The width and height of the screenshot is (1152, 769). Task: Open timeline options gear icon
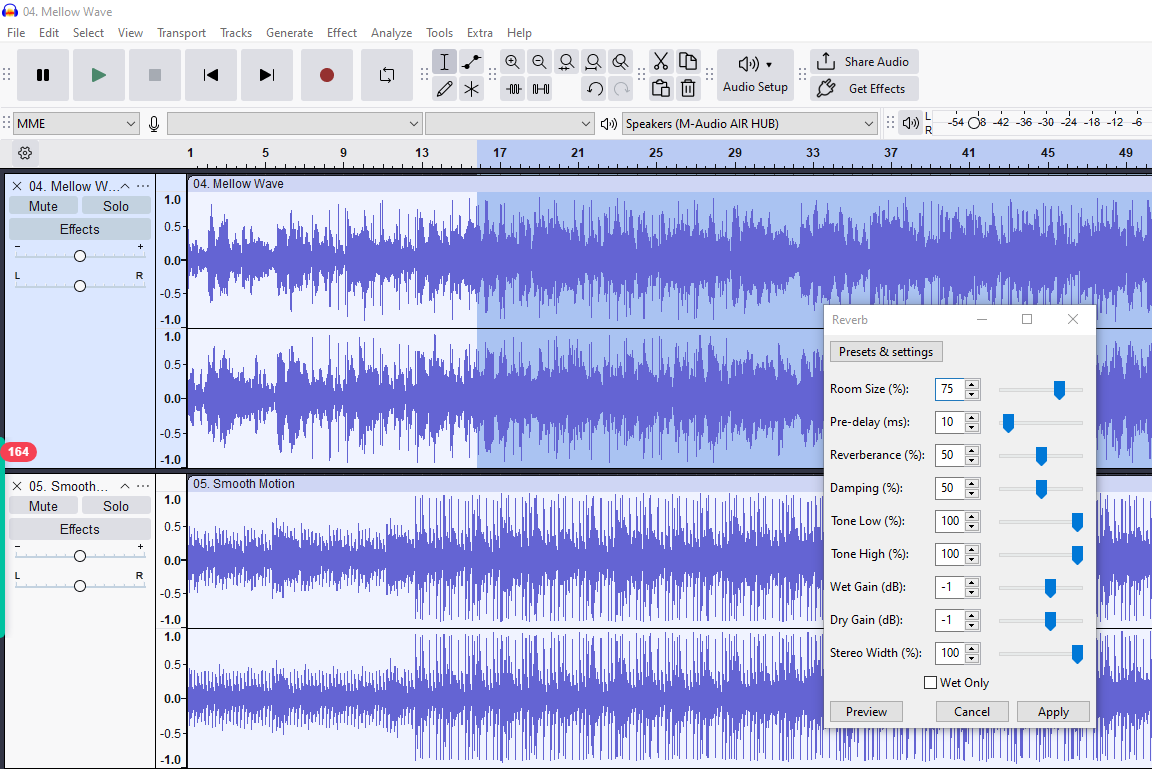coord(25,153)
